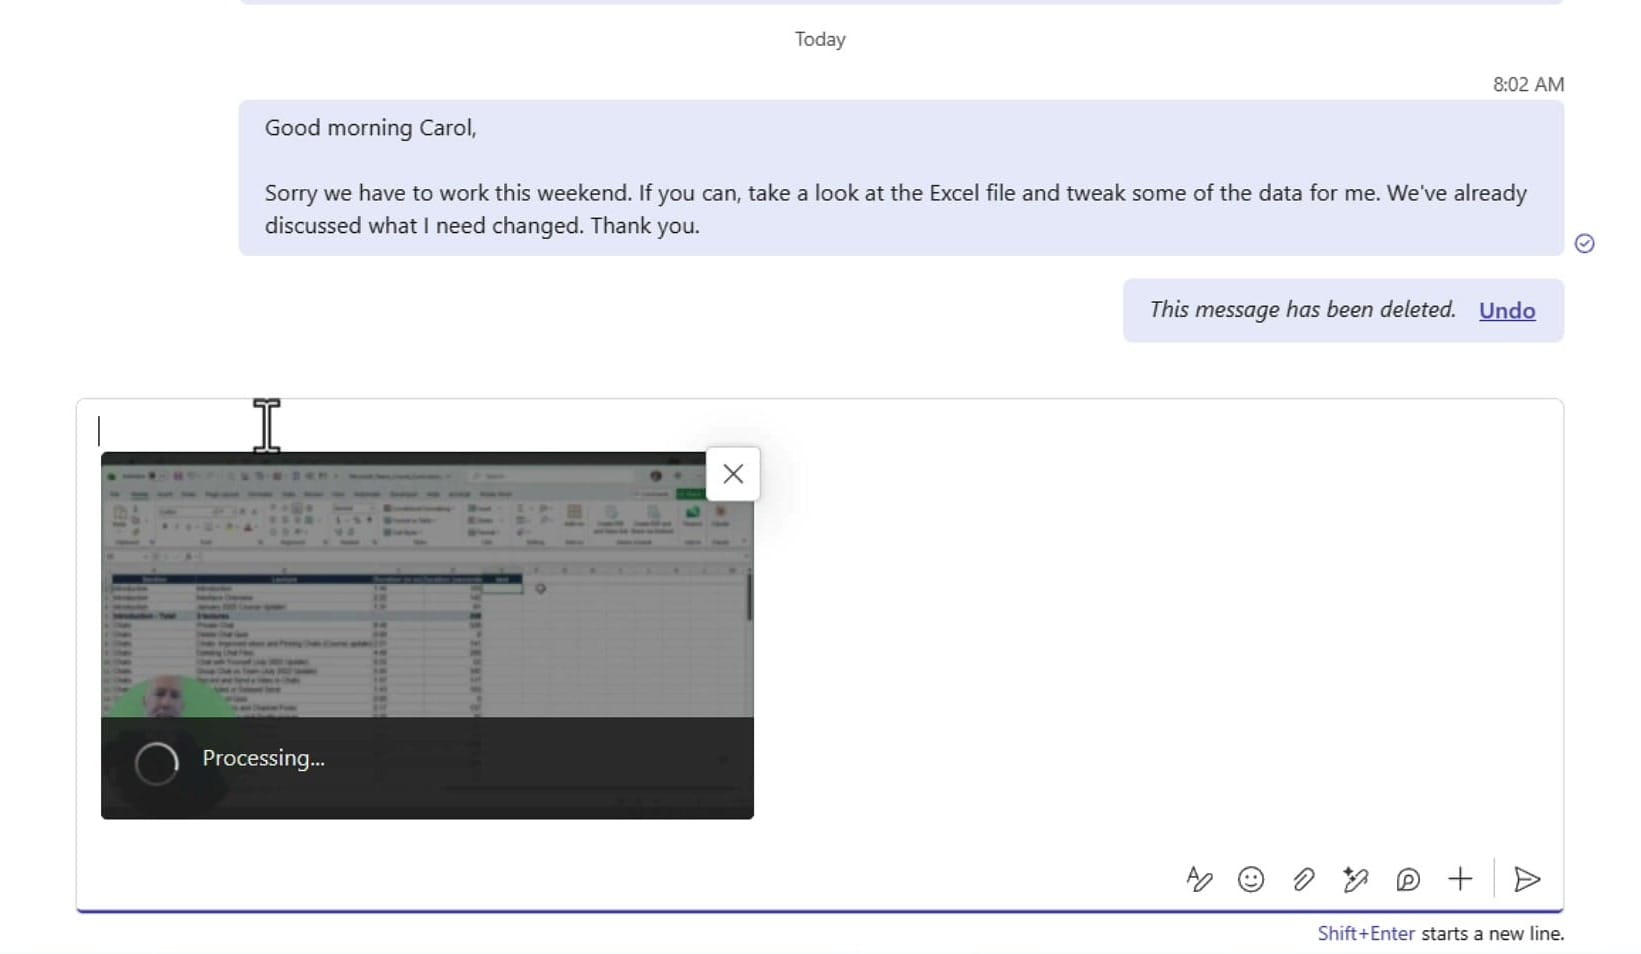Open the Format text options icon
The height and width of the screenshot is (954, 1641).
[1199, 879]
